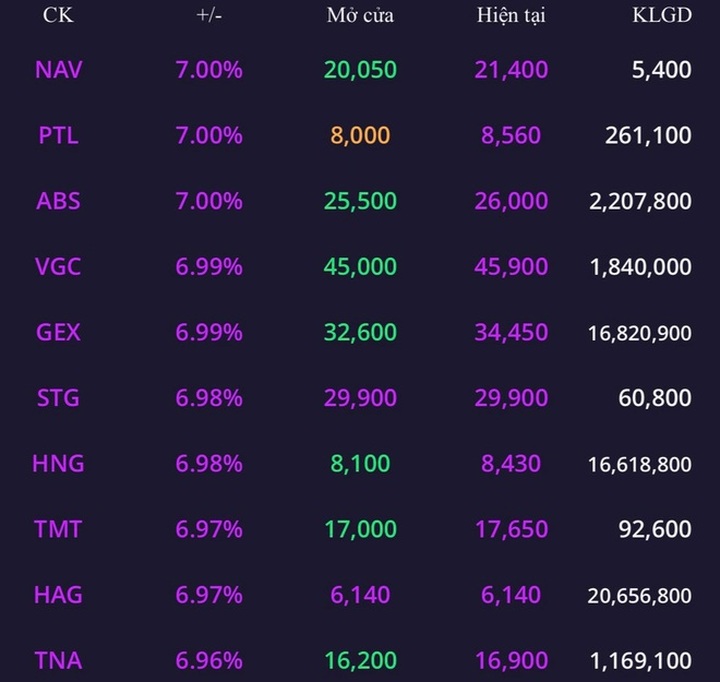Sort by the CK column header

click(x=57, y=16)
